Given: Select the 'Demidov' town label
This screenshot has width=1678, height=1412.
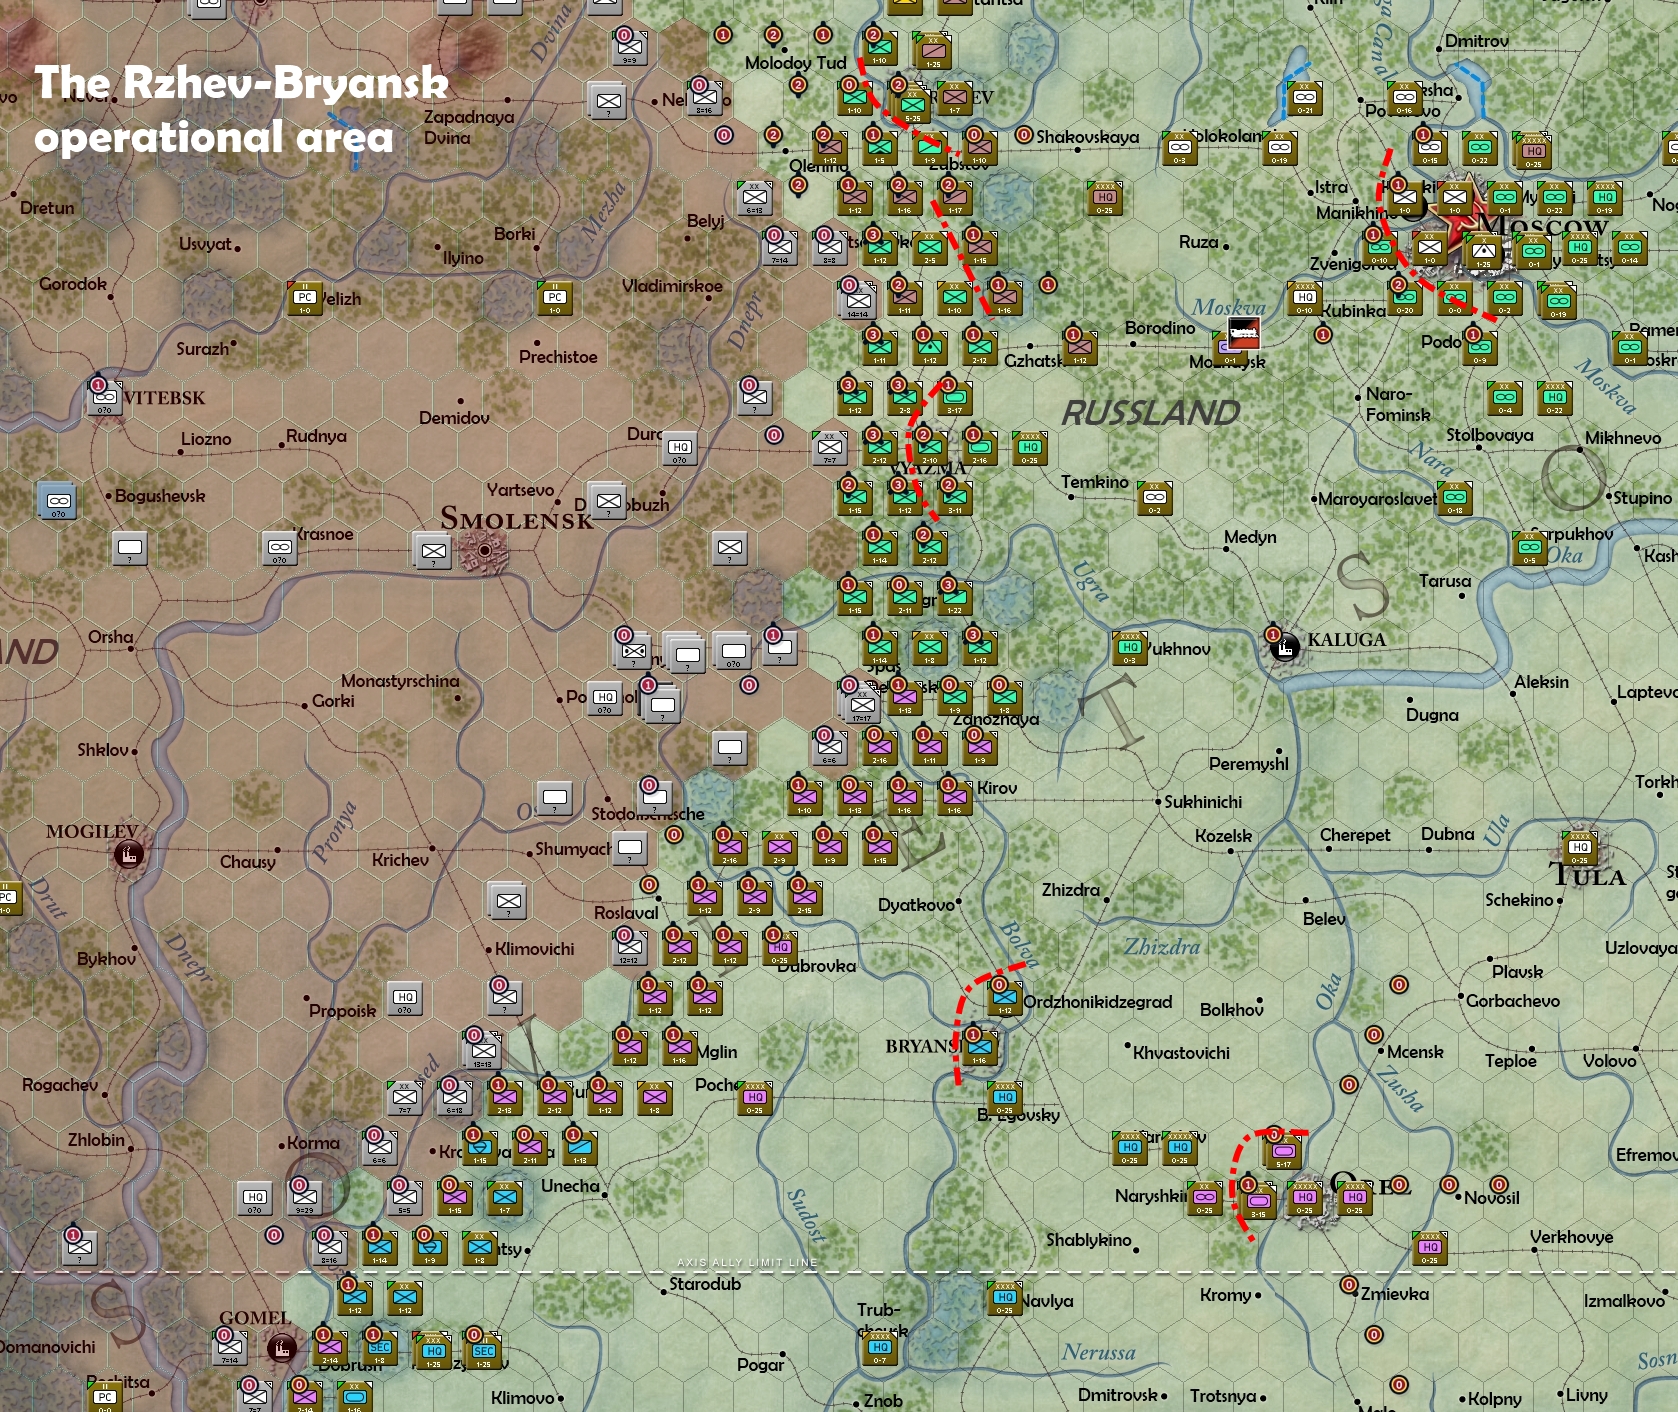Looking at the screenshot, I should click(x=454, y=418).
